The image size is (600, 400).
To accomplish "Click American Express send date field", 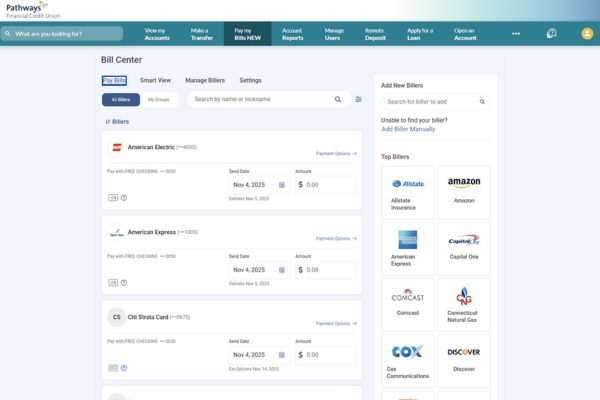I will (x=259, y=270).
